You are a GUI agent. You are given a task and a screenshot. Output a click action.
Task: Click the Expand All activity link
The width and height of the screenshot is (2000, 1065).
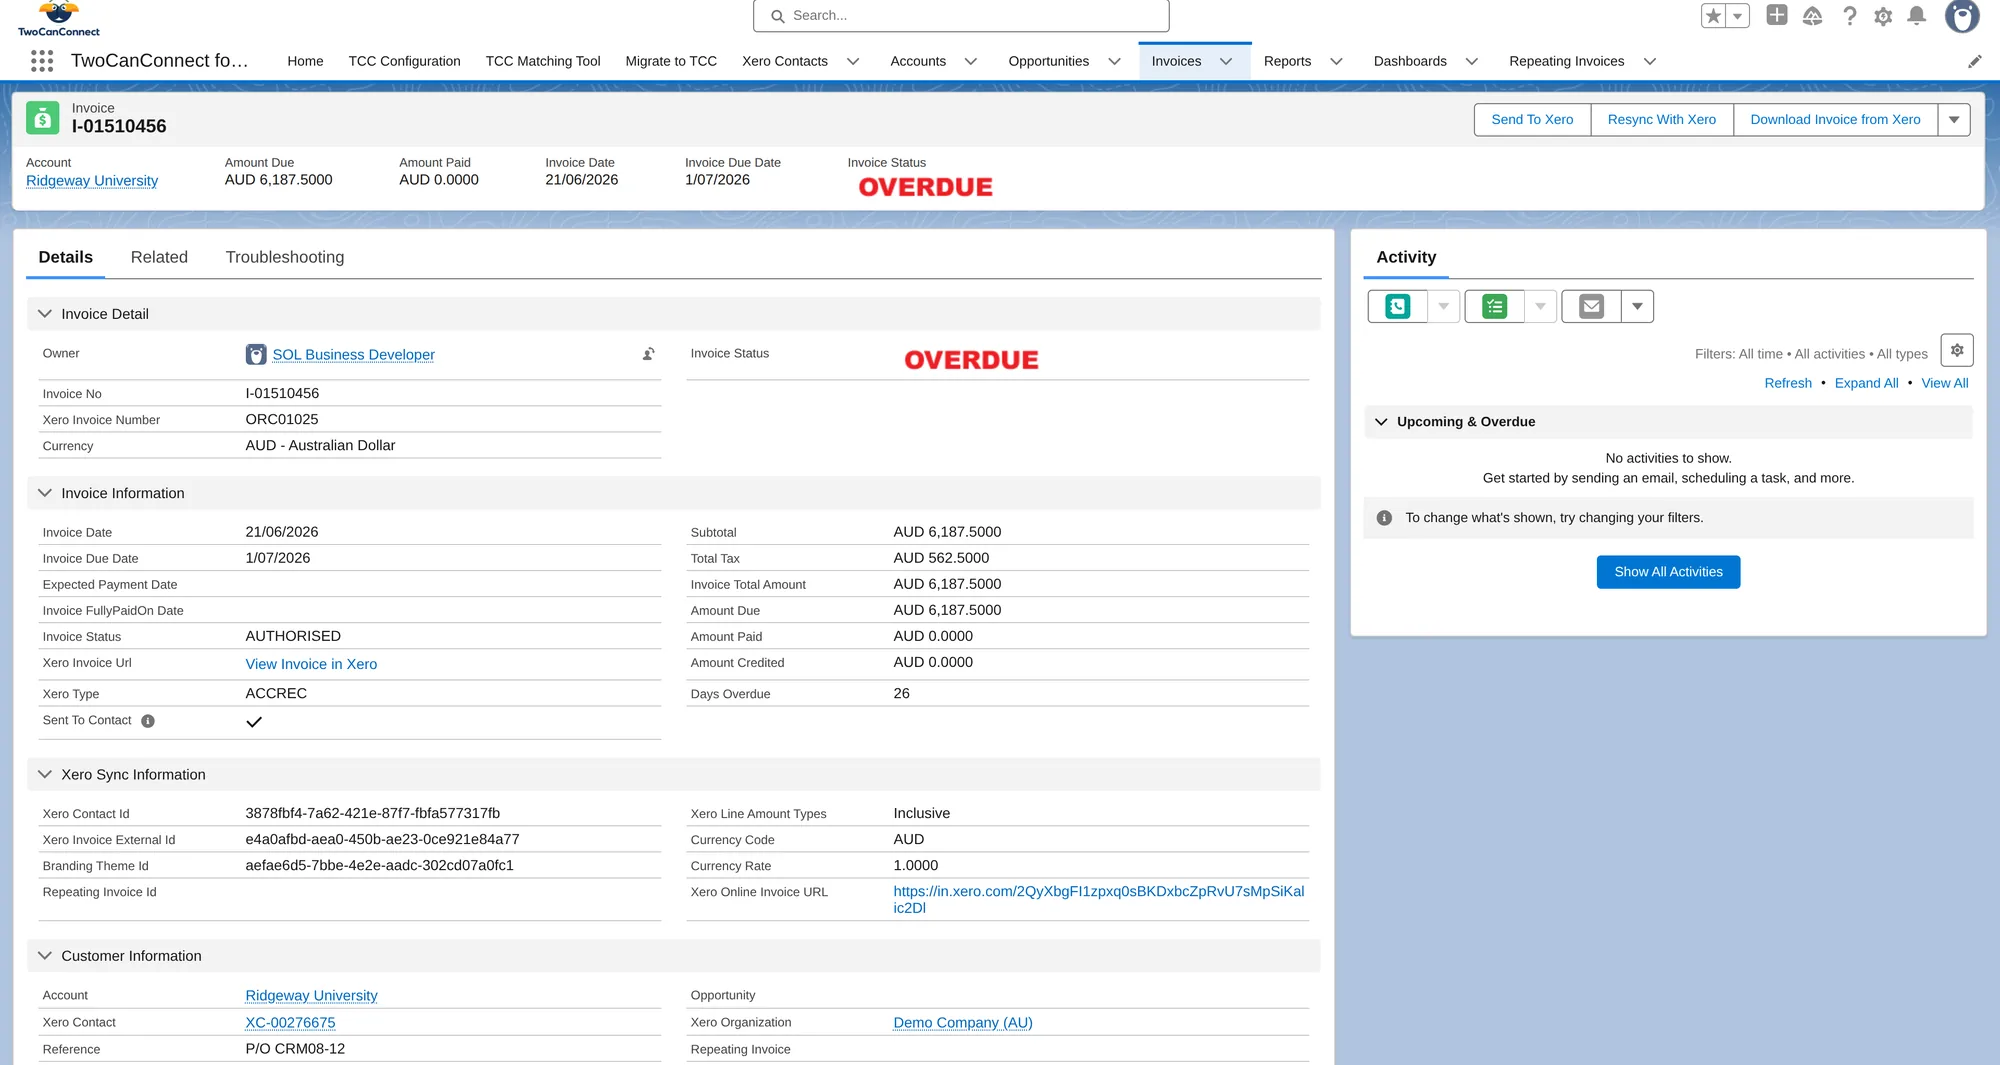pos(1866,383)
